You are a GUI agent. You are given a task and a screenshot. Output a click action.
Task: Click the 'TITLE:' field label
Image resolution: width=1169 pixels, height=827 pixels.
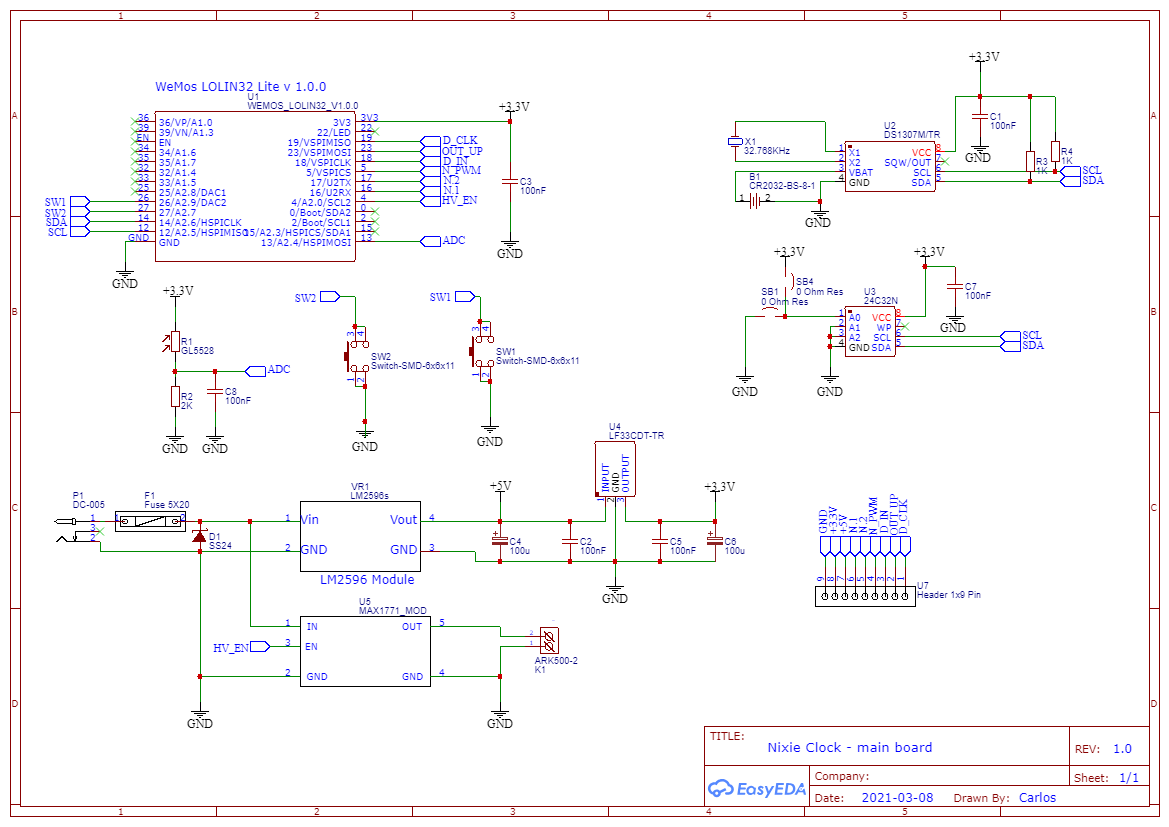point(727,736)
